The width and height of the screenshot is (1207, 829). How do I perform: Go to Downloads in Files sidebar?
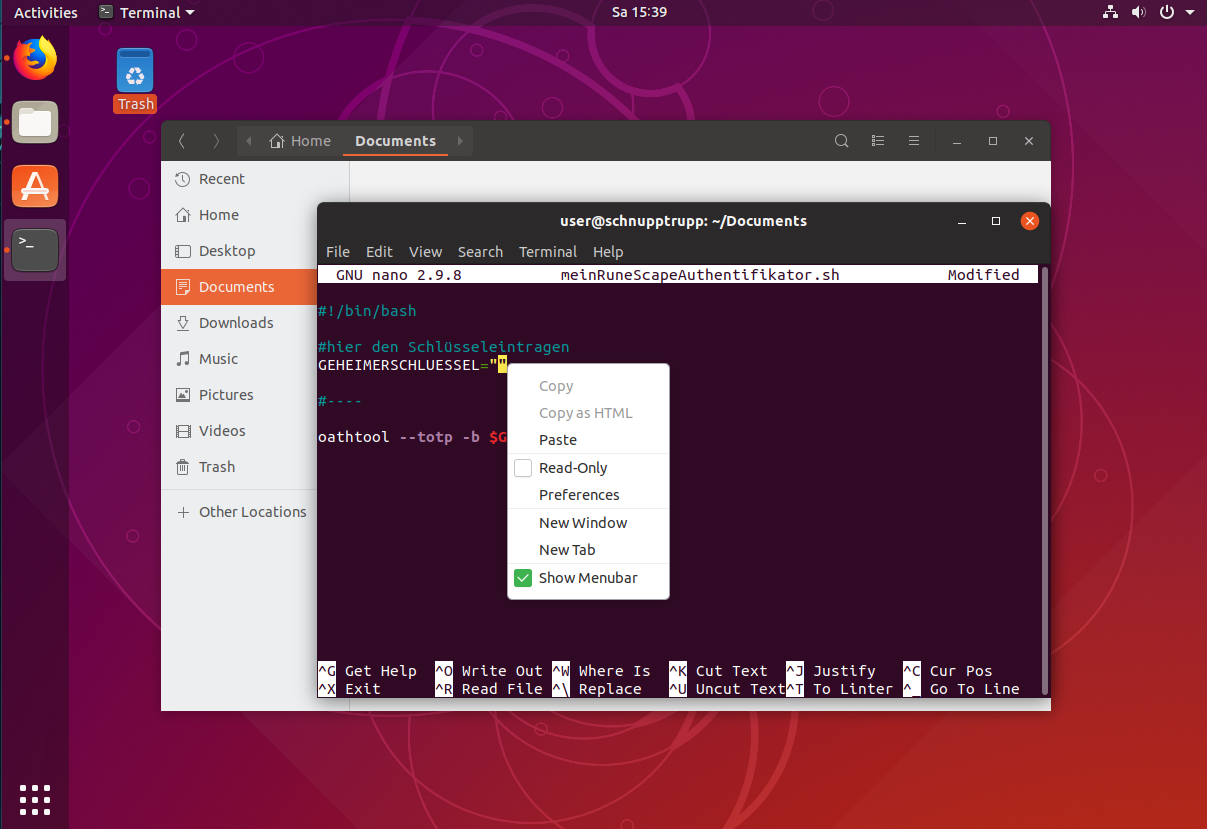235,323
